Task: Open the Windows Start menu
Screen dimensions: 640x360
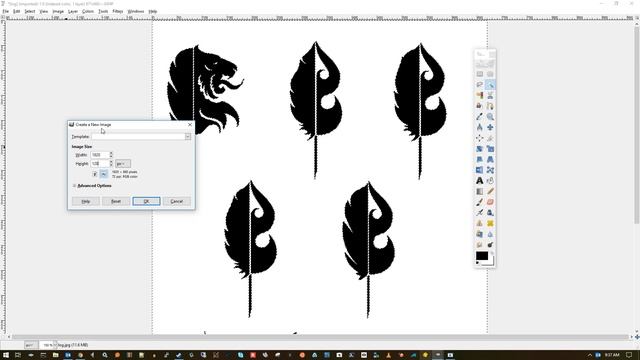Action: coord(6,355)
